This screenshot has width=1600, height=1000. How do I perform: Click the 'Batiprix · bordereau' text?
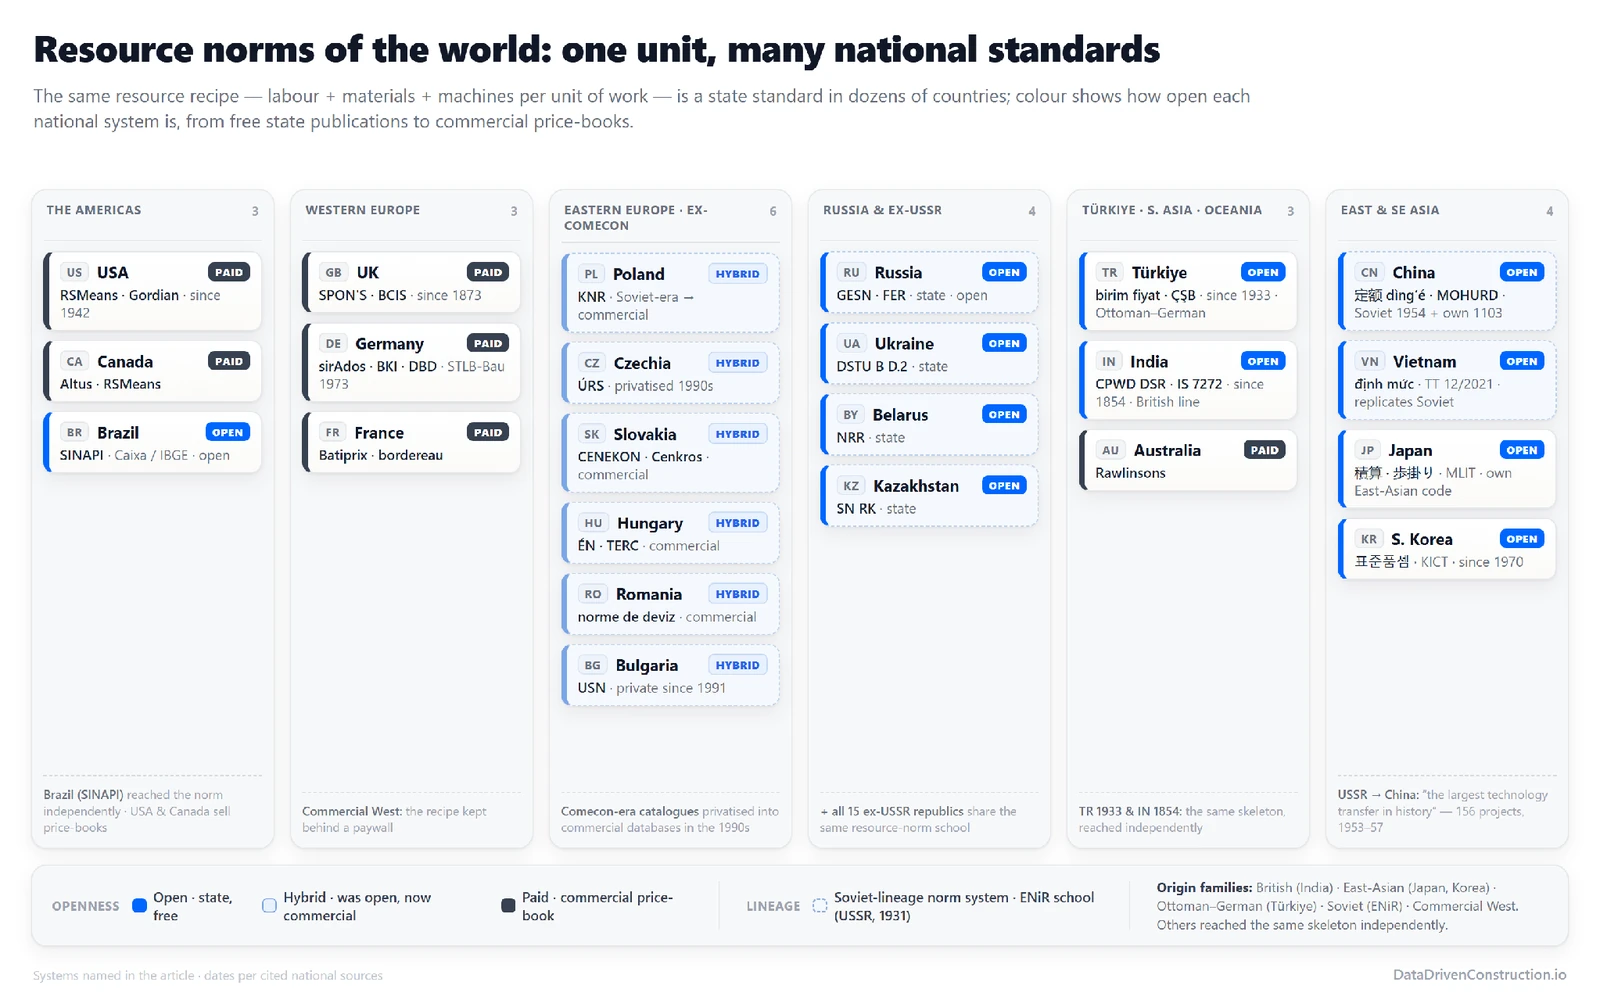(381, 455)
